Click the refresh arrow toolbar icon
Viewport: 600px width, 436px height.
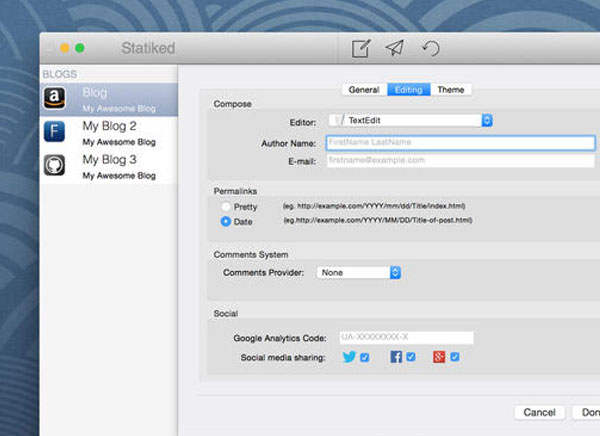coord(431,48)
